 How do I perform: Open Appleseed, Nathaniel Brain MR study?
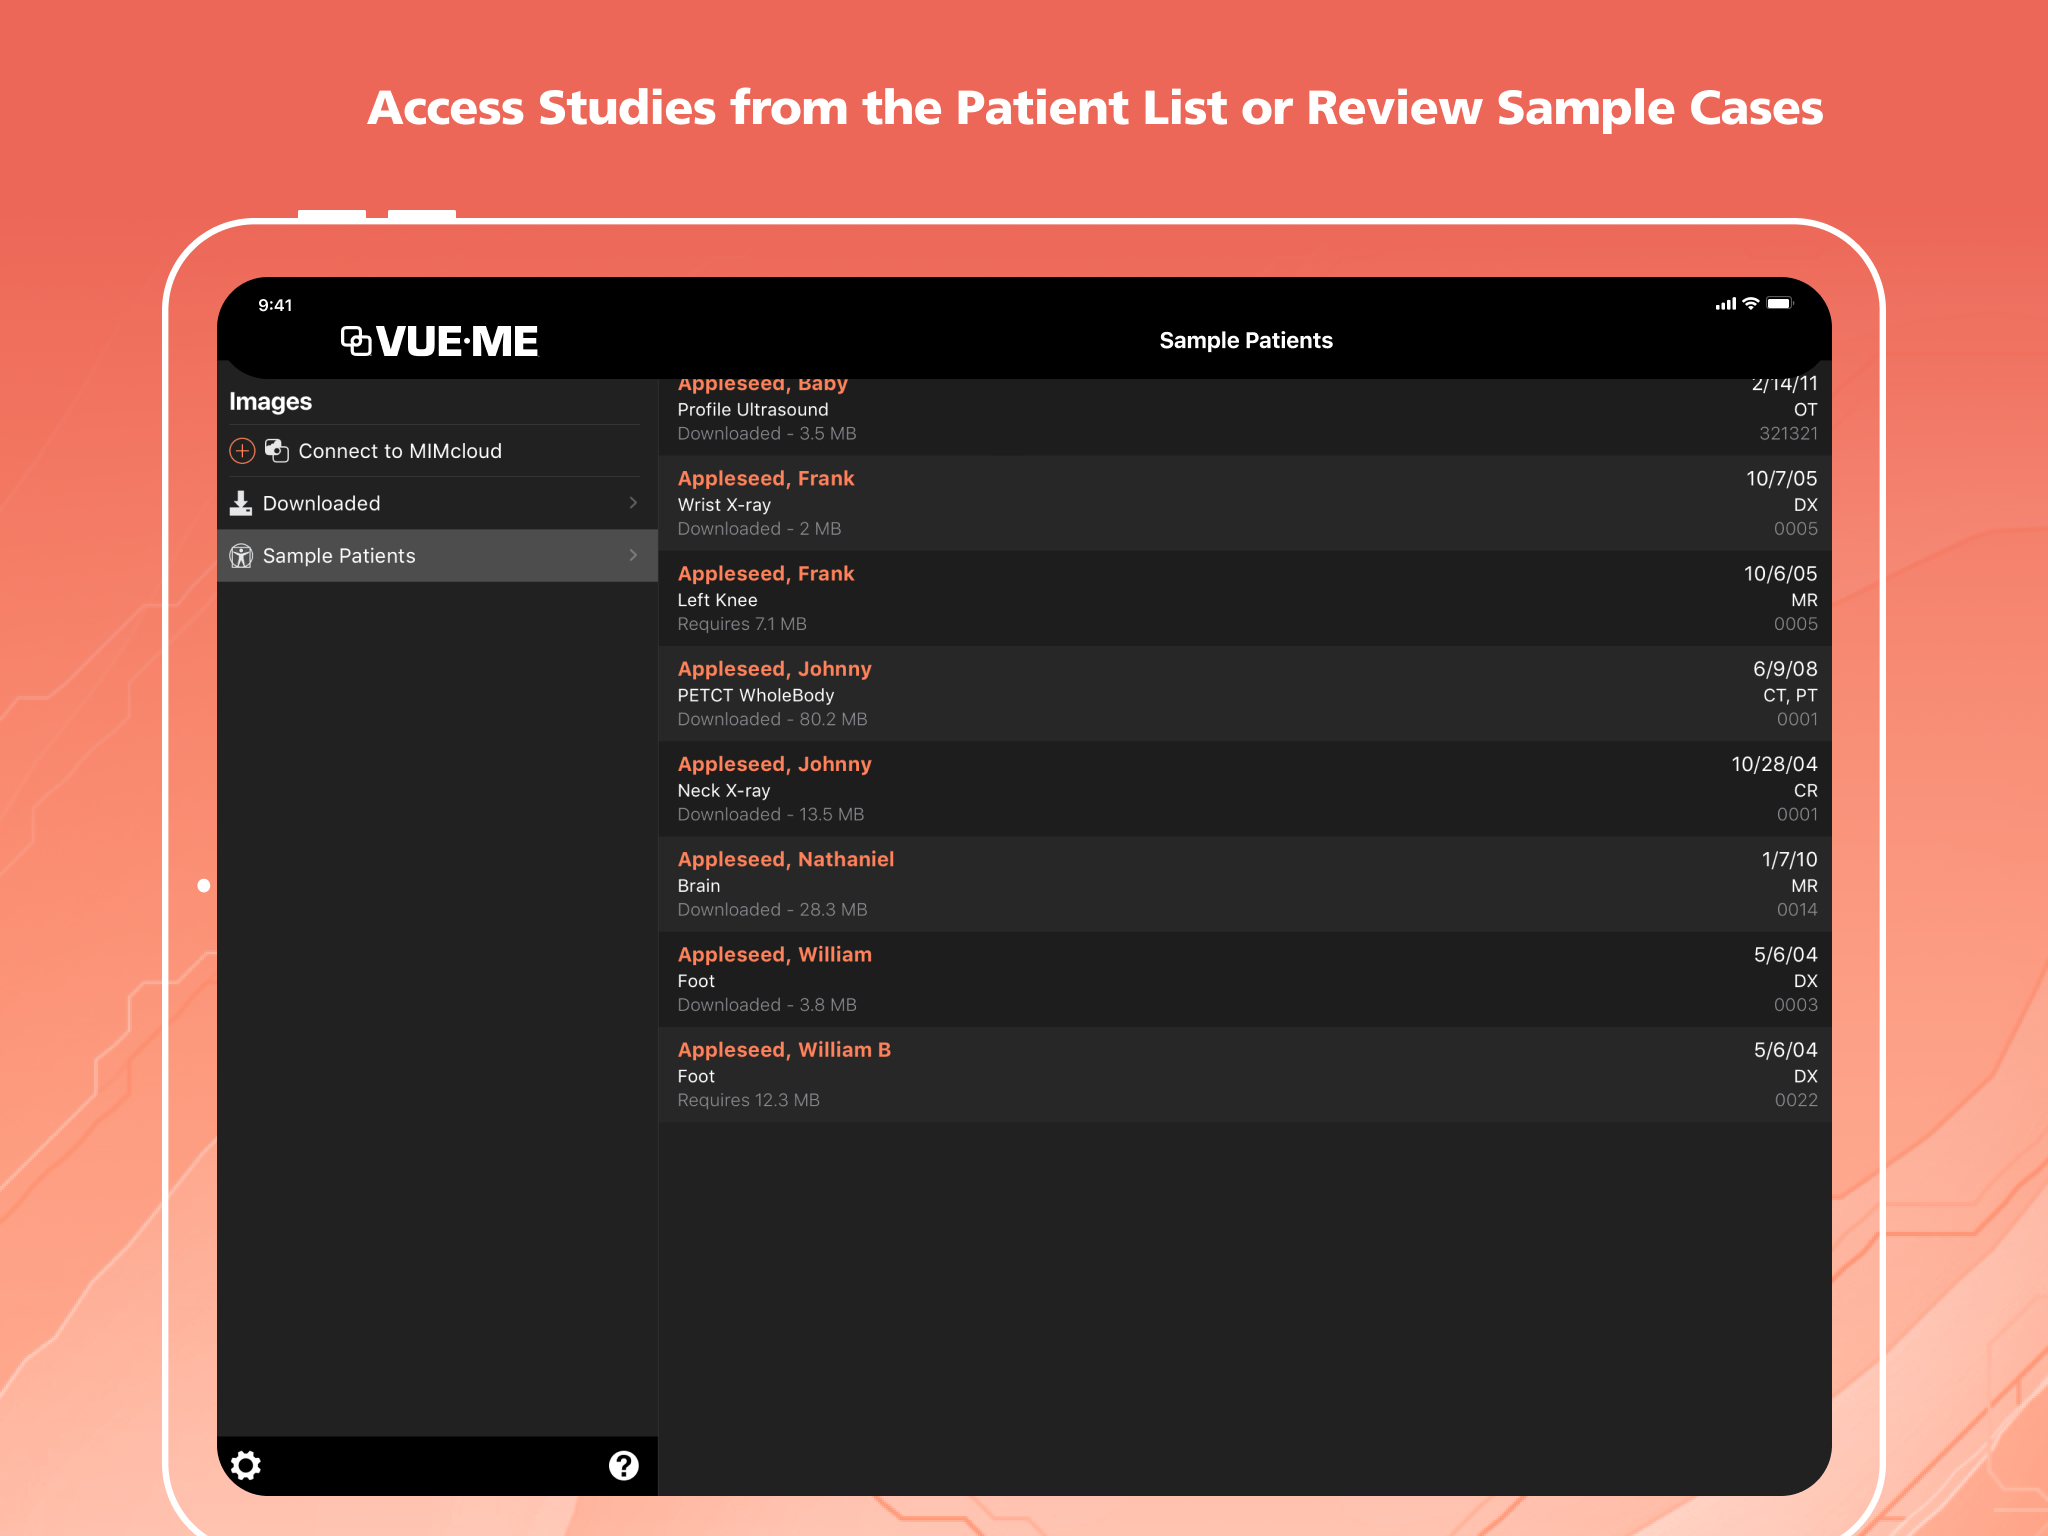coord(1244,884)
